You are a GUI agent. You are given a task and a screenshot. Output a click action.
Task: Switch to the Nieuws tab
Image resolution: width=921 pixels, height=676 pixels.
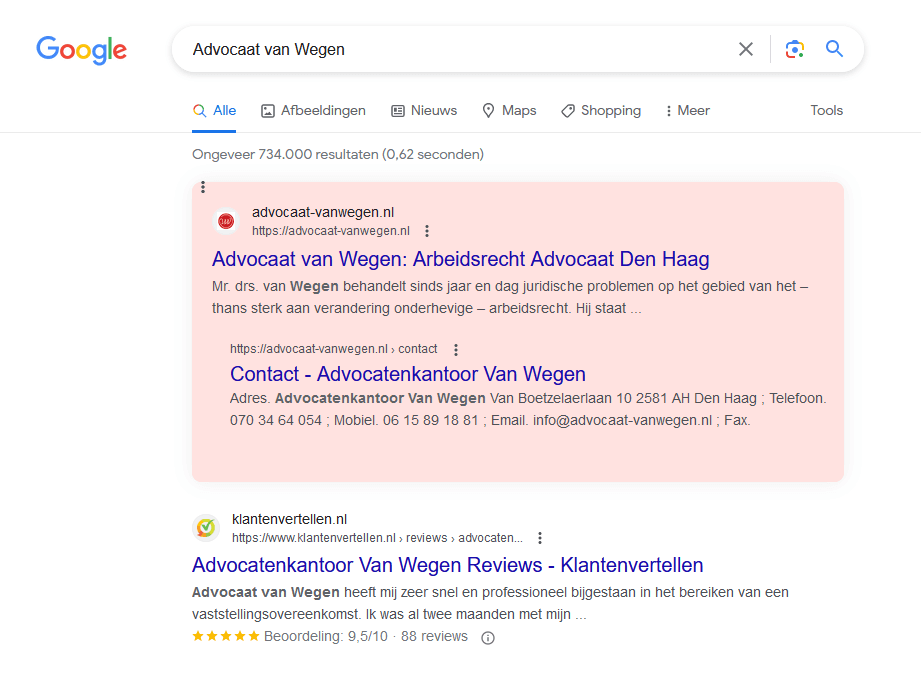pos(423,111)
